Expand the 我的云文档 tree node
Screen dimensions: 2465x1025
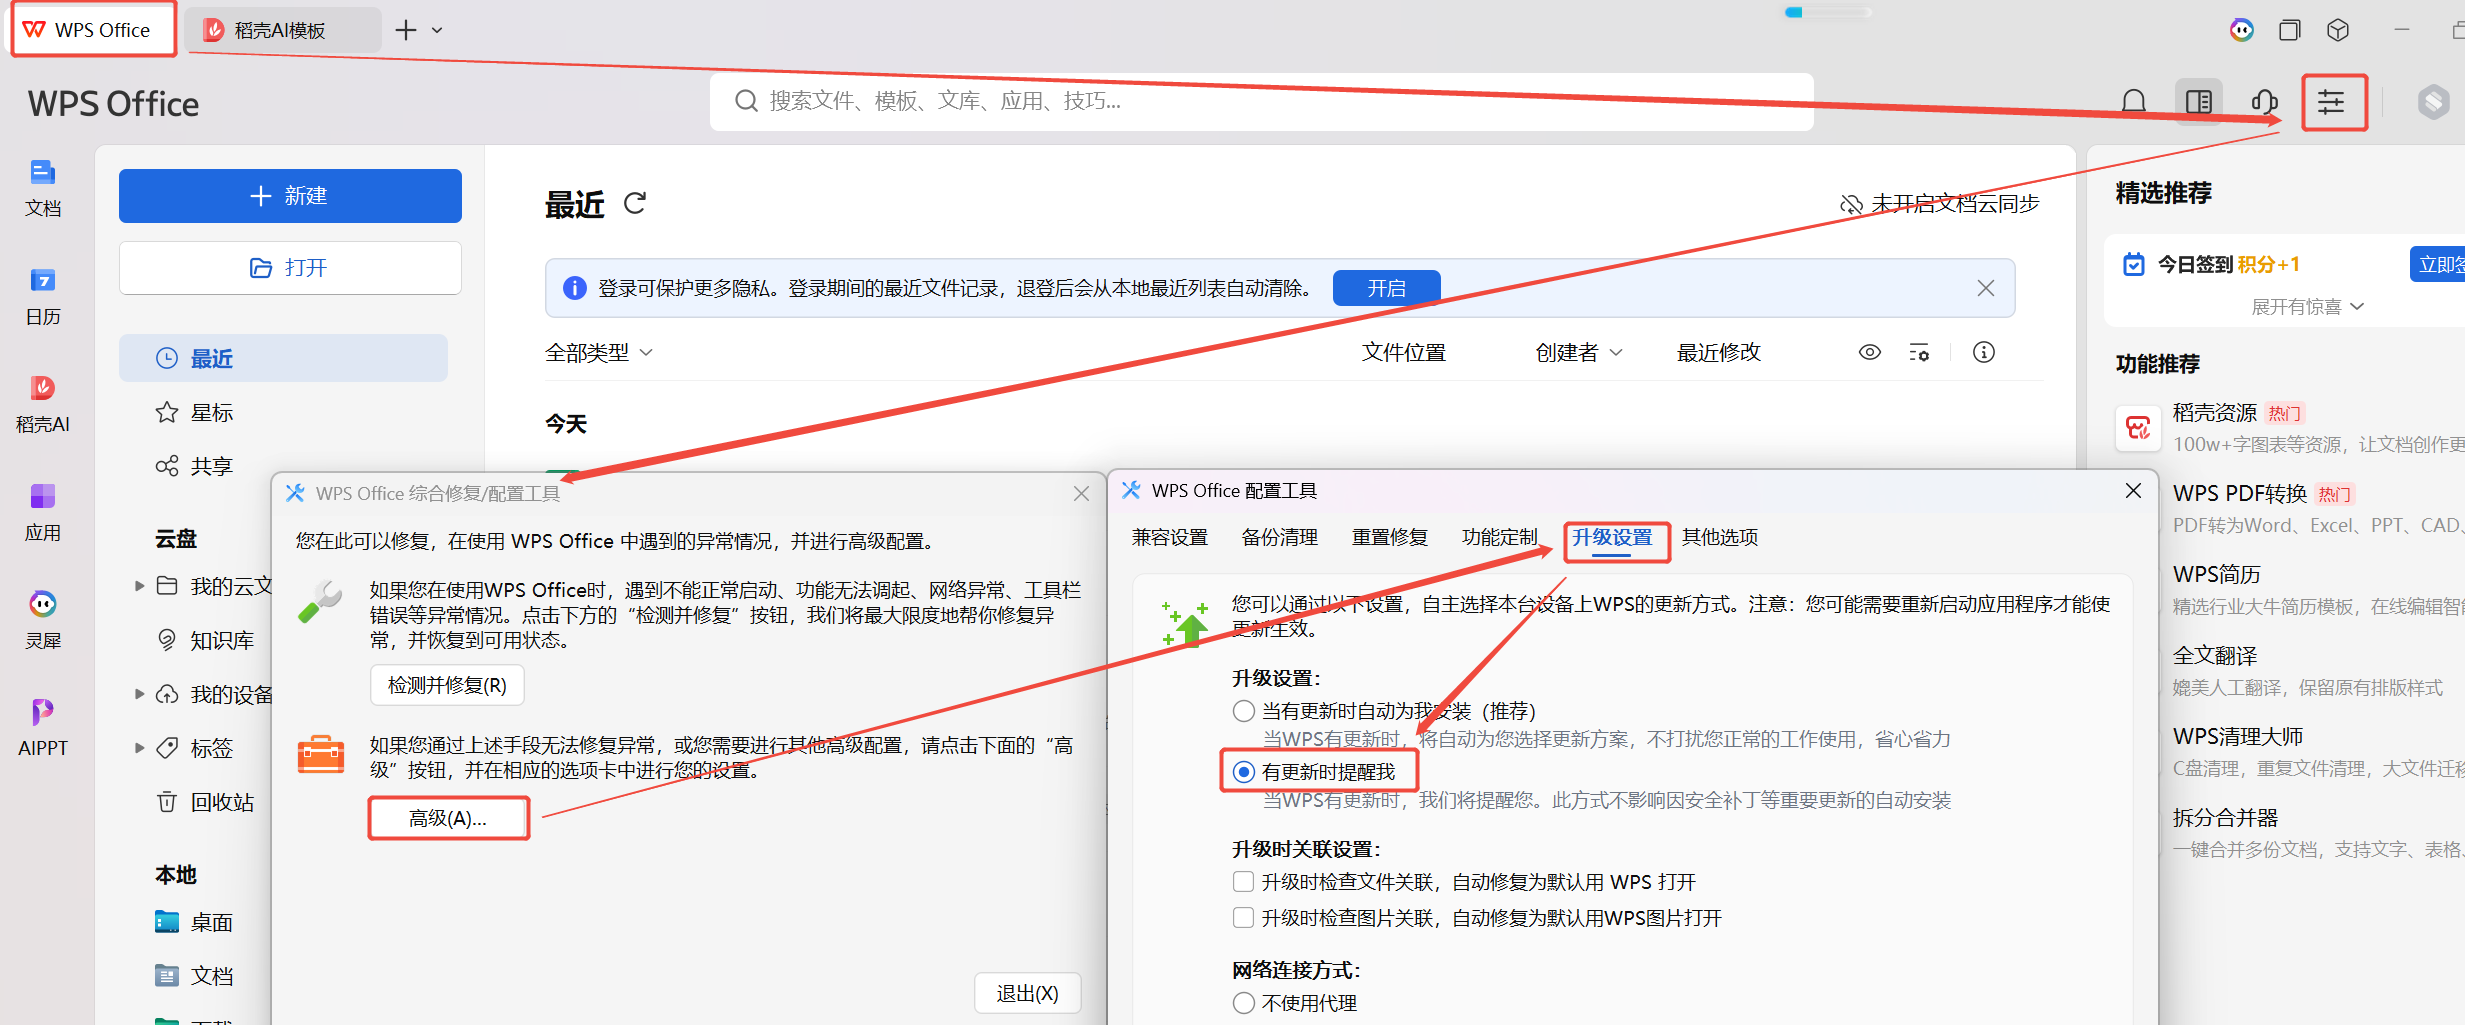coord(139,586)
